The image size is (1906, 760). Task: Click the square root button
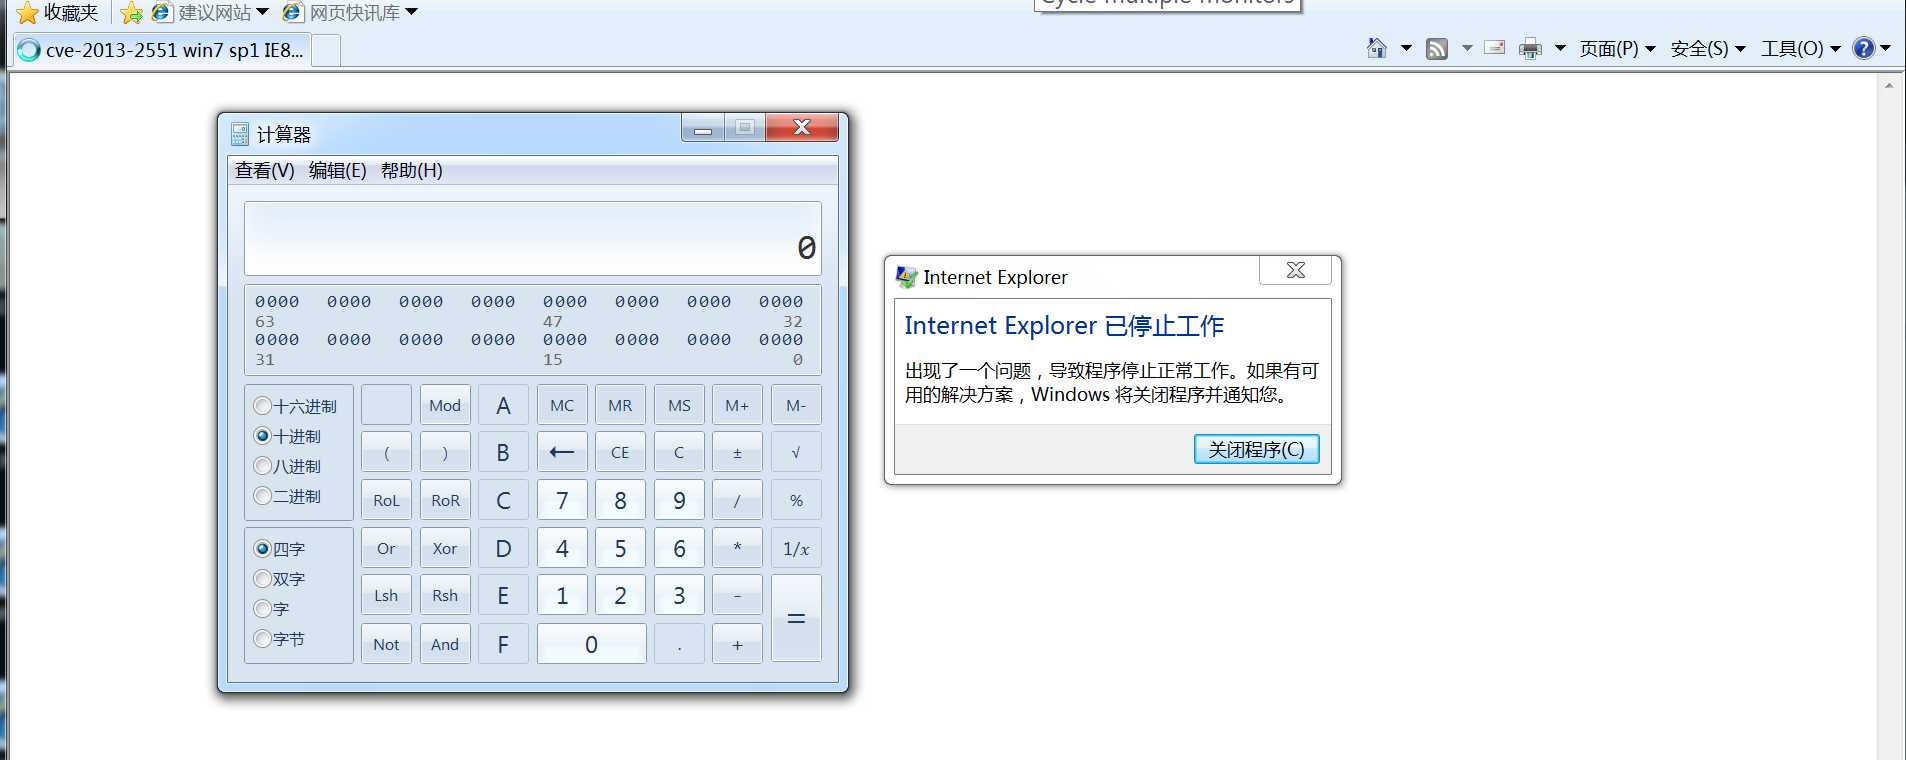click(x=796, y=452)
